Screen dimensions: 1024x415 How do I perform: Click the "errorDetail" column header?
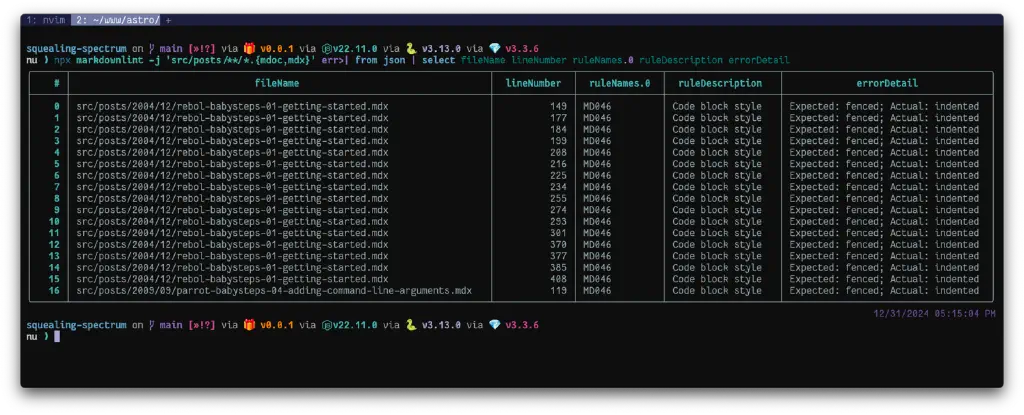tap(887, 83)
